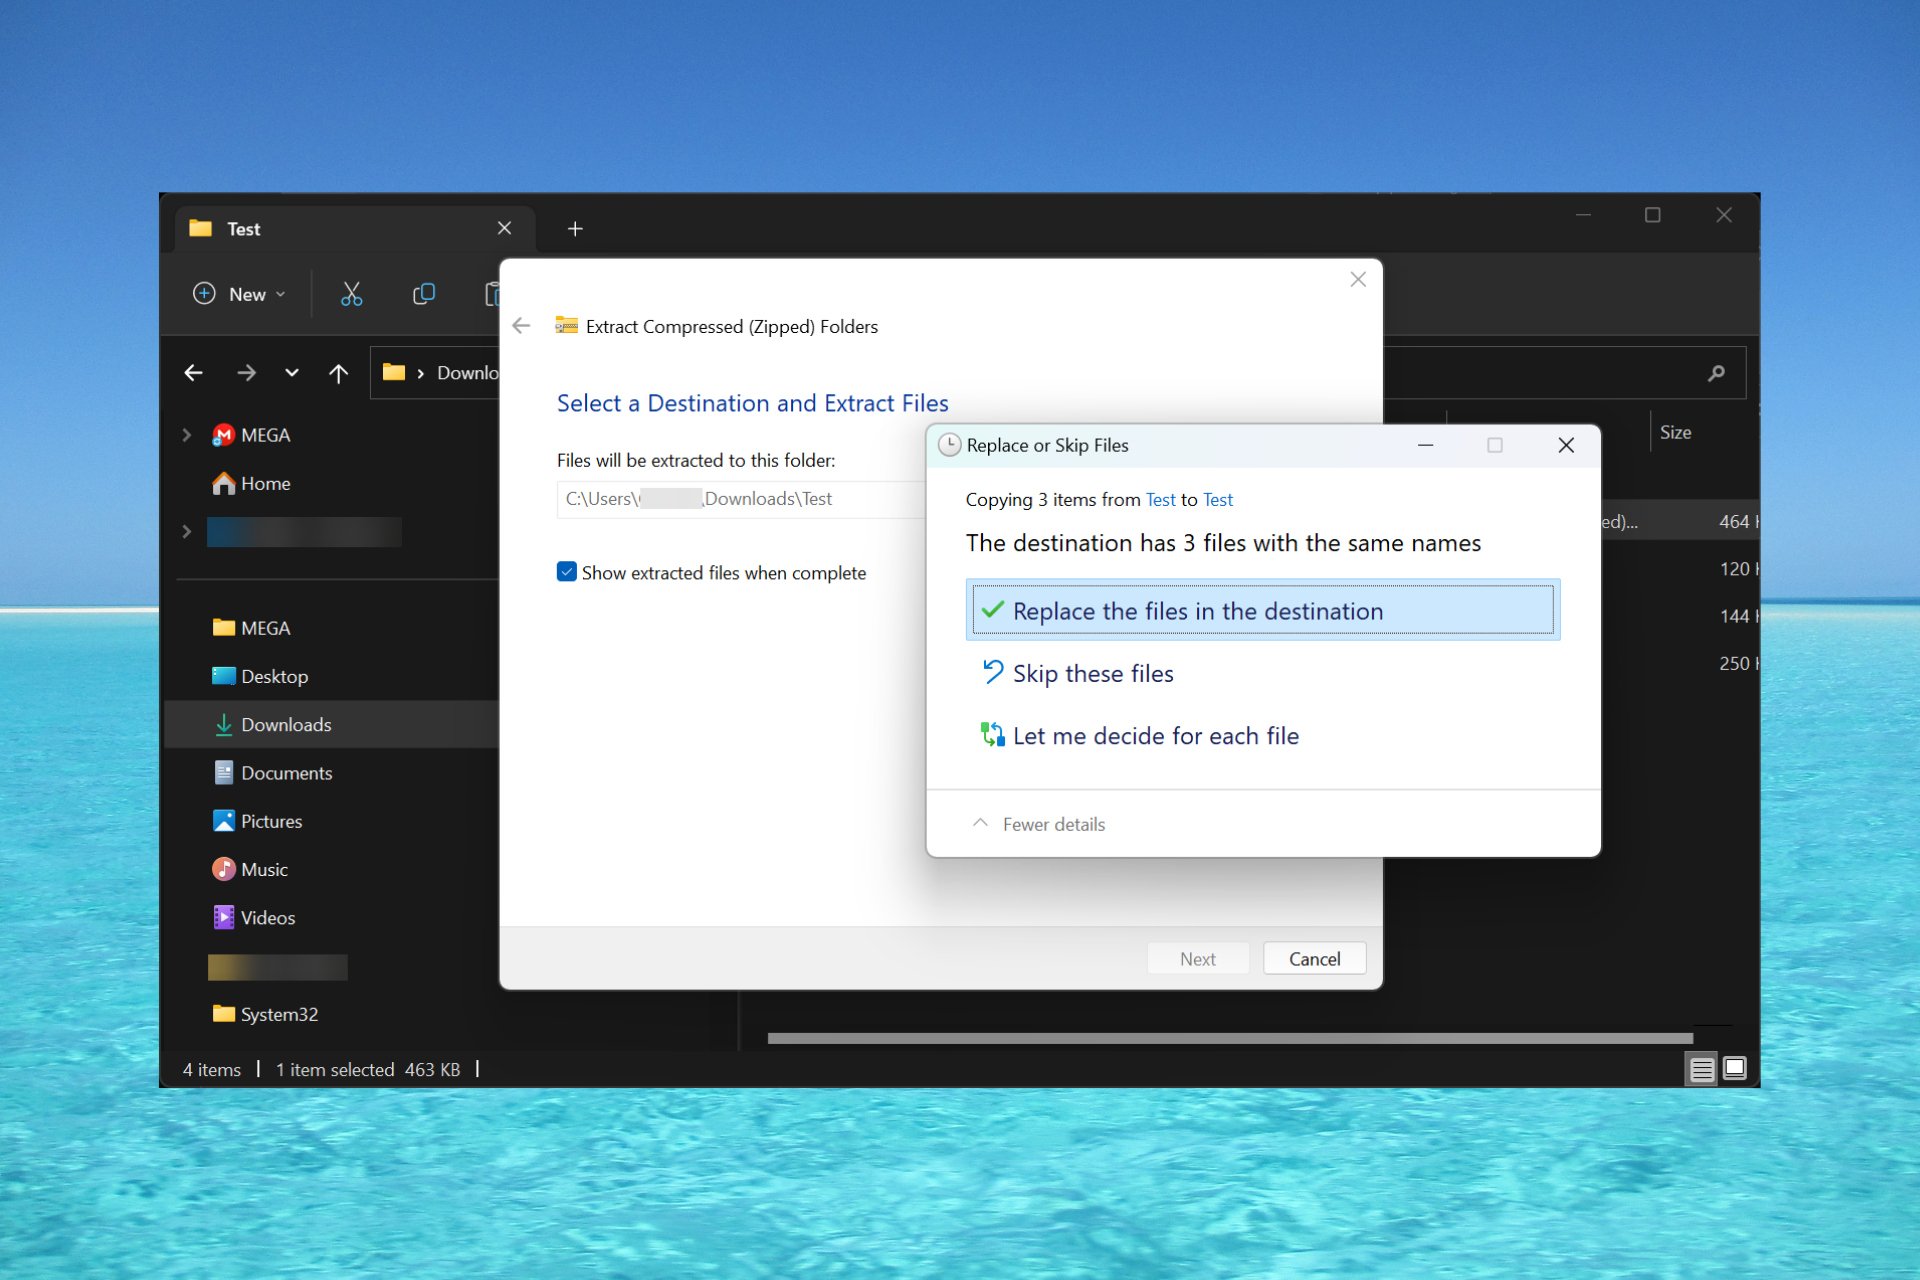Open a new tab with the plus button

(575, 228)
